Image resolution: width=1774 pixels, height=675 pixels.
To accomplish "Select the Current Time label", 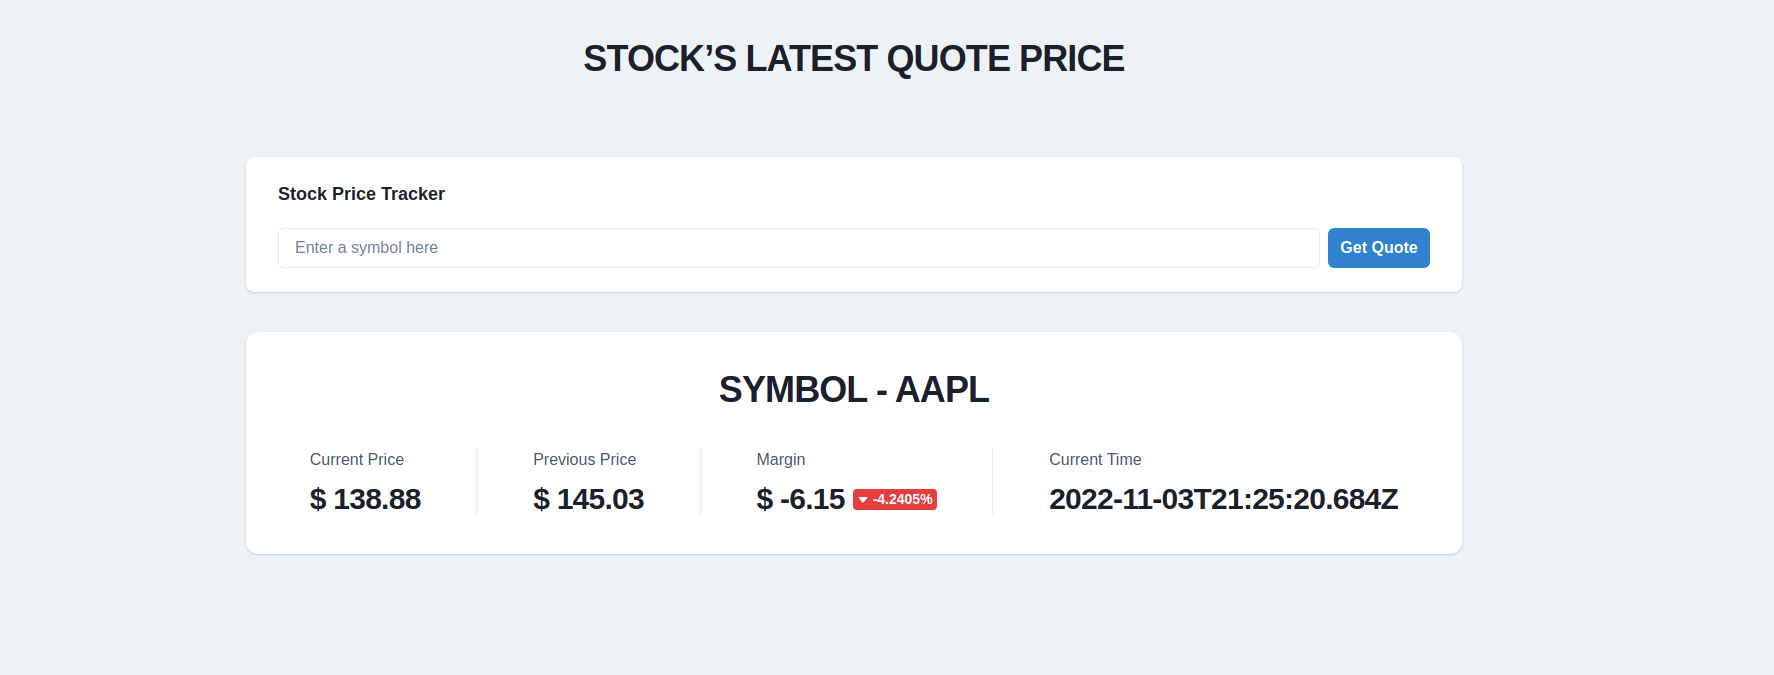I will [1095, 459].
